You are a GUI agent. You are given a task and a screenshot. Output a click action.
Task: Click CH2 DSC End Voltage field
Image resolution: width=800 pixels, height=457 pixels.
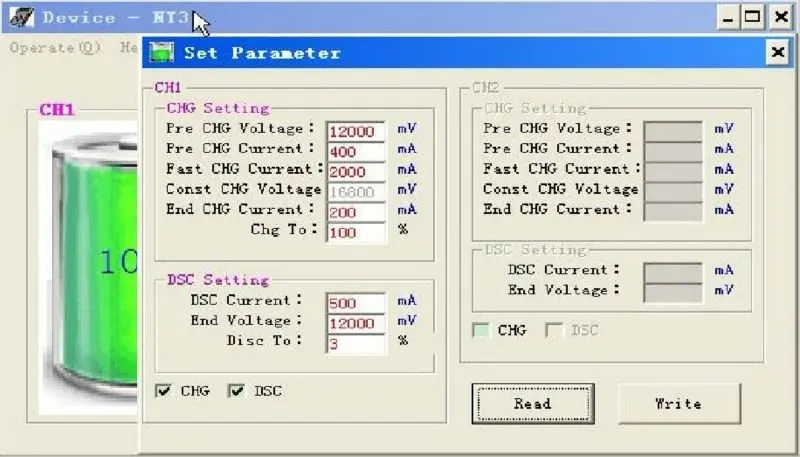tap(673, 293)
